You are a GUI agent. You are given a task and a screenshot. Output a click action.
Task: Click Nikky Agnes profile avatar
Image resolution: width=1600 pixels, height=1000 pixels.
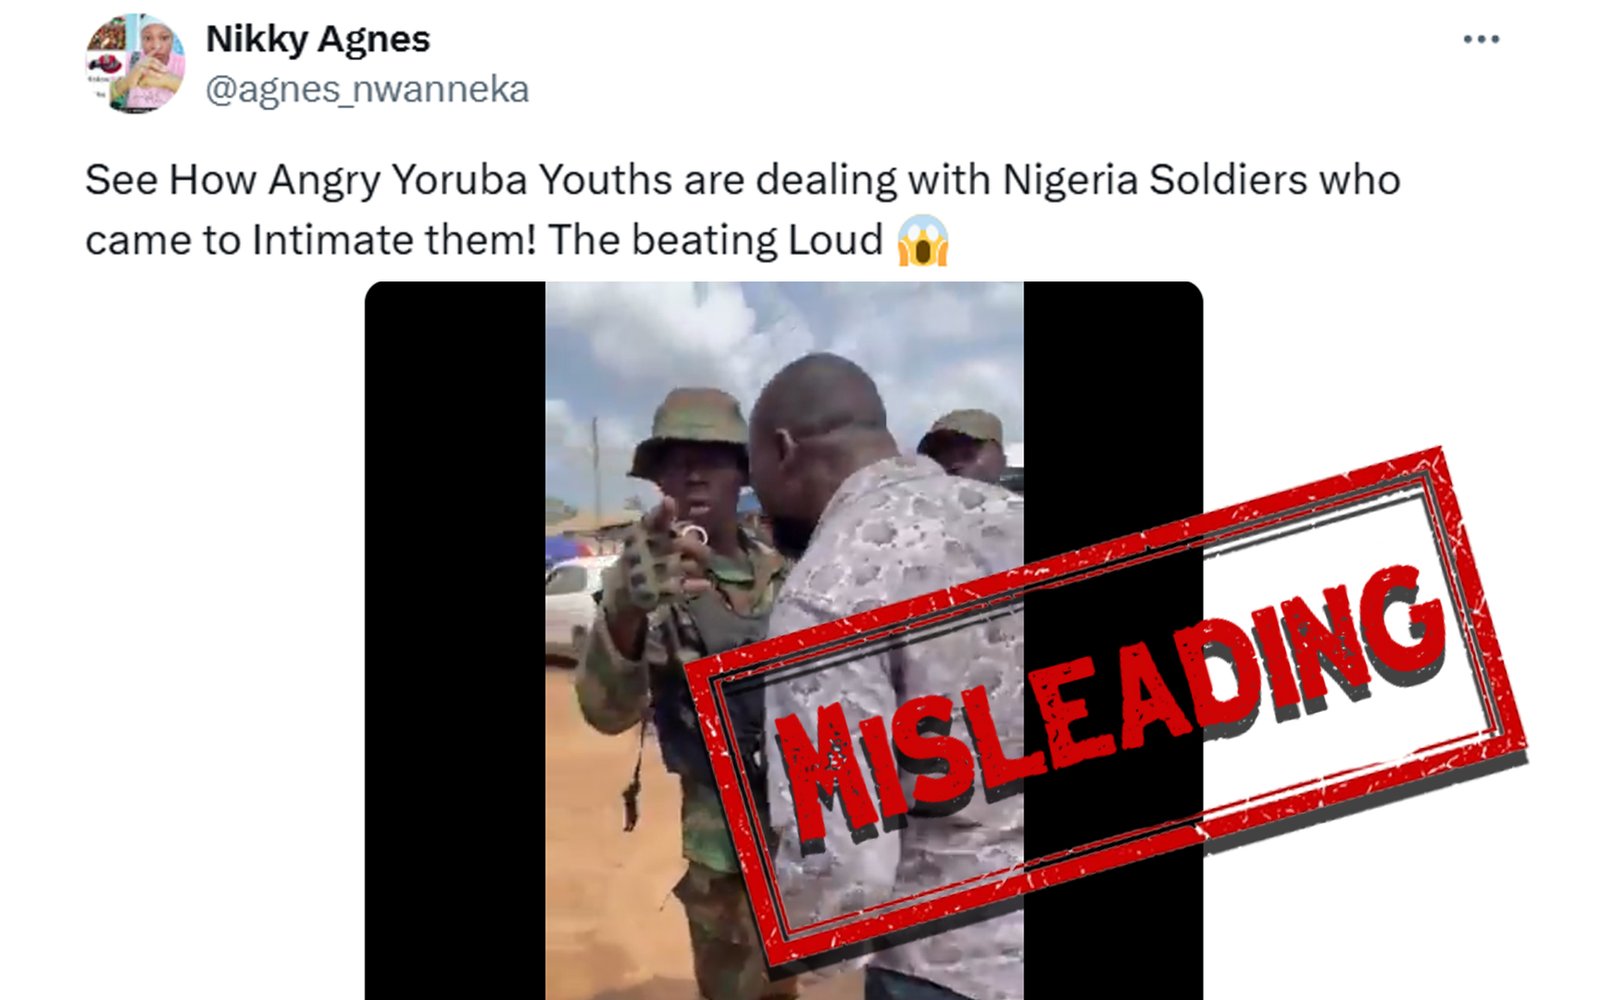pos(135,63)
